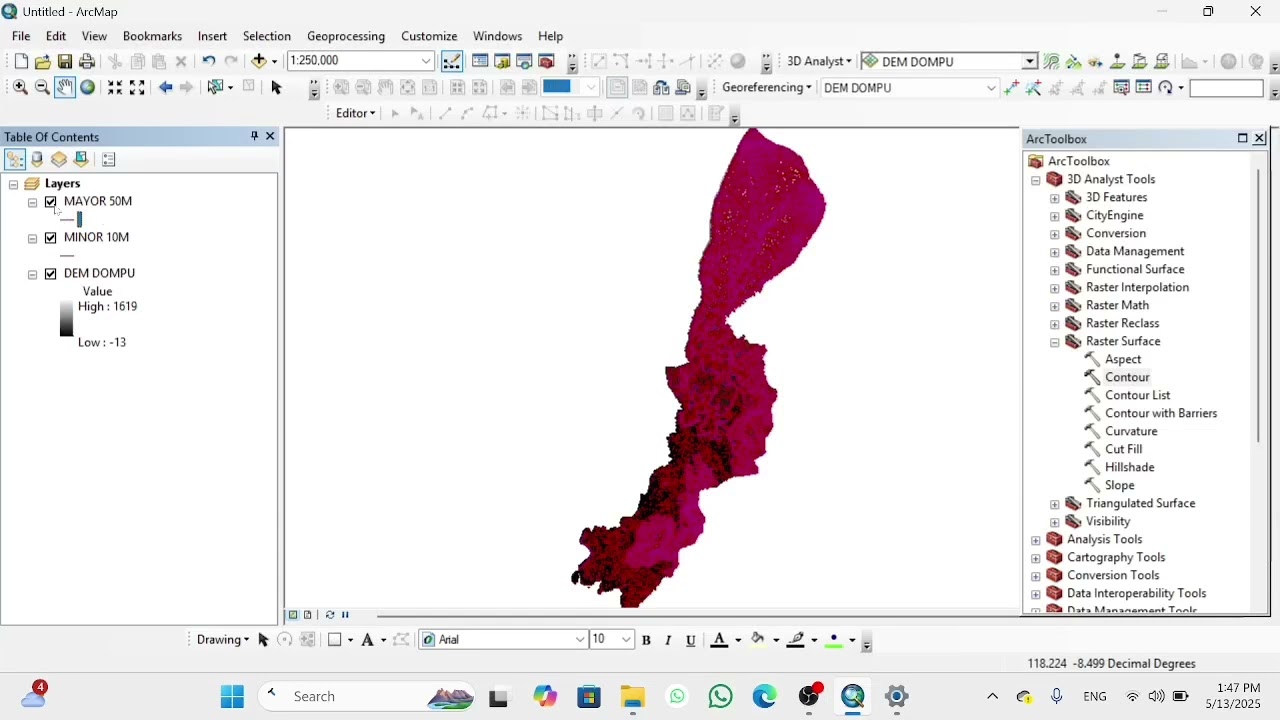Open the Georeferencing menu button
The height and width of the screenshot is (720, 1280).
click(766, 87)
